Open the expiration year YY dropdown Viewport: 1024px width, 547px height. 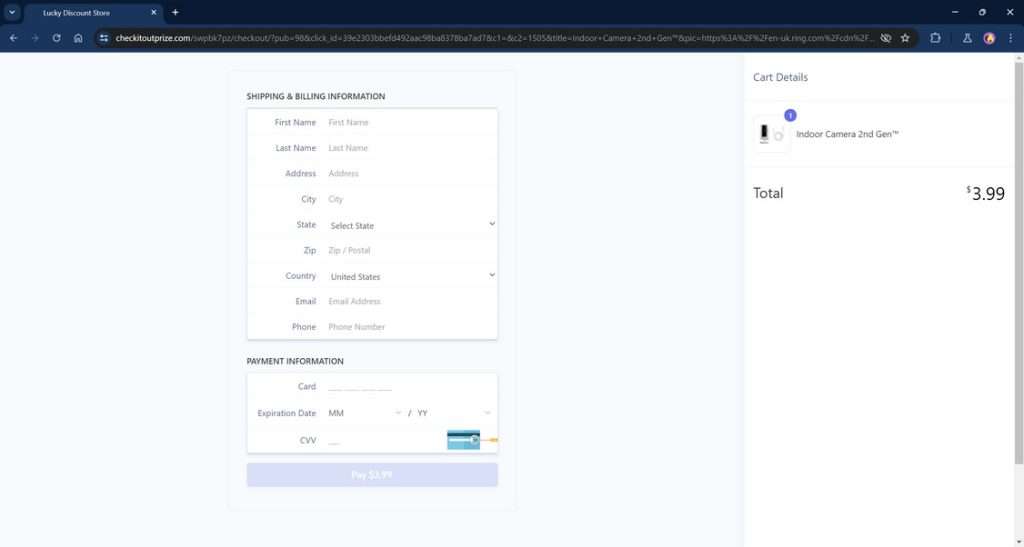454,413
